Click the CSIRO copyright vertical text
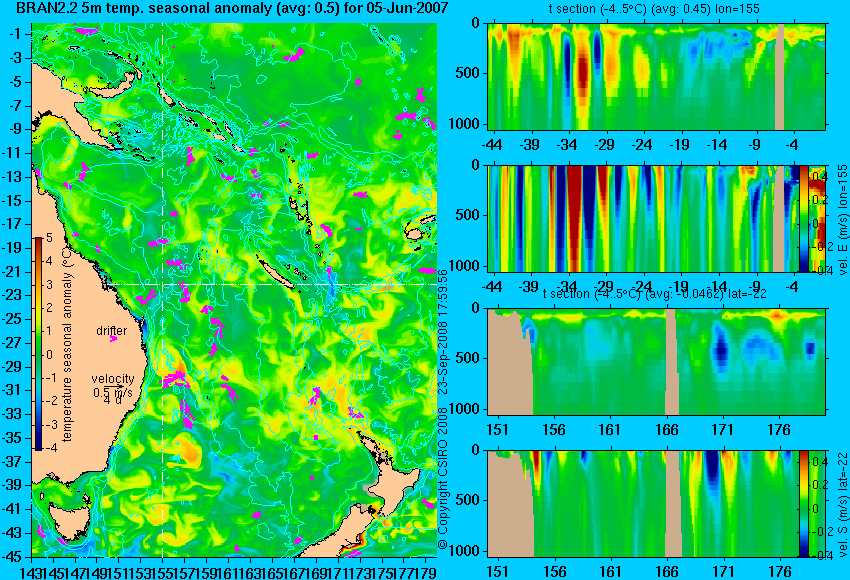Screen dimensions: 850x580 pyautogui.click(x=442, y=410)
